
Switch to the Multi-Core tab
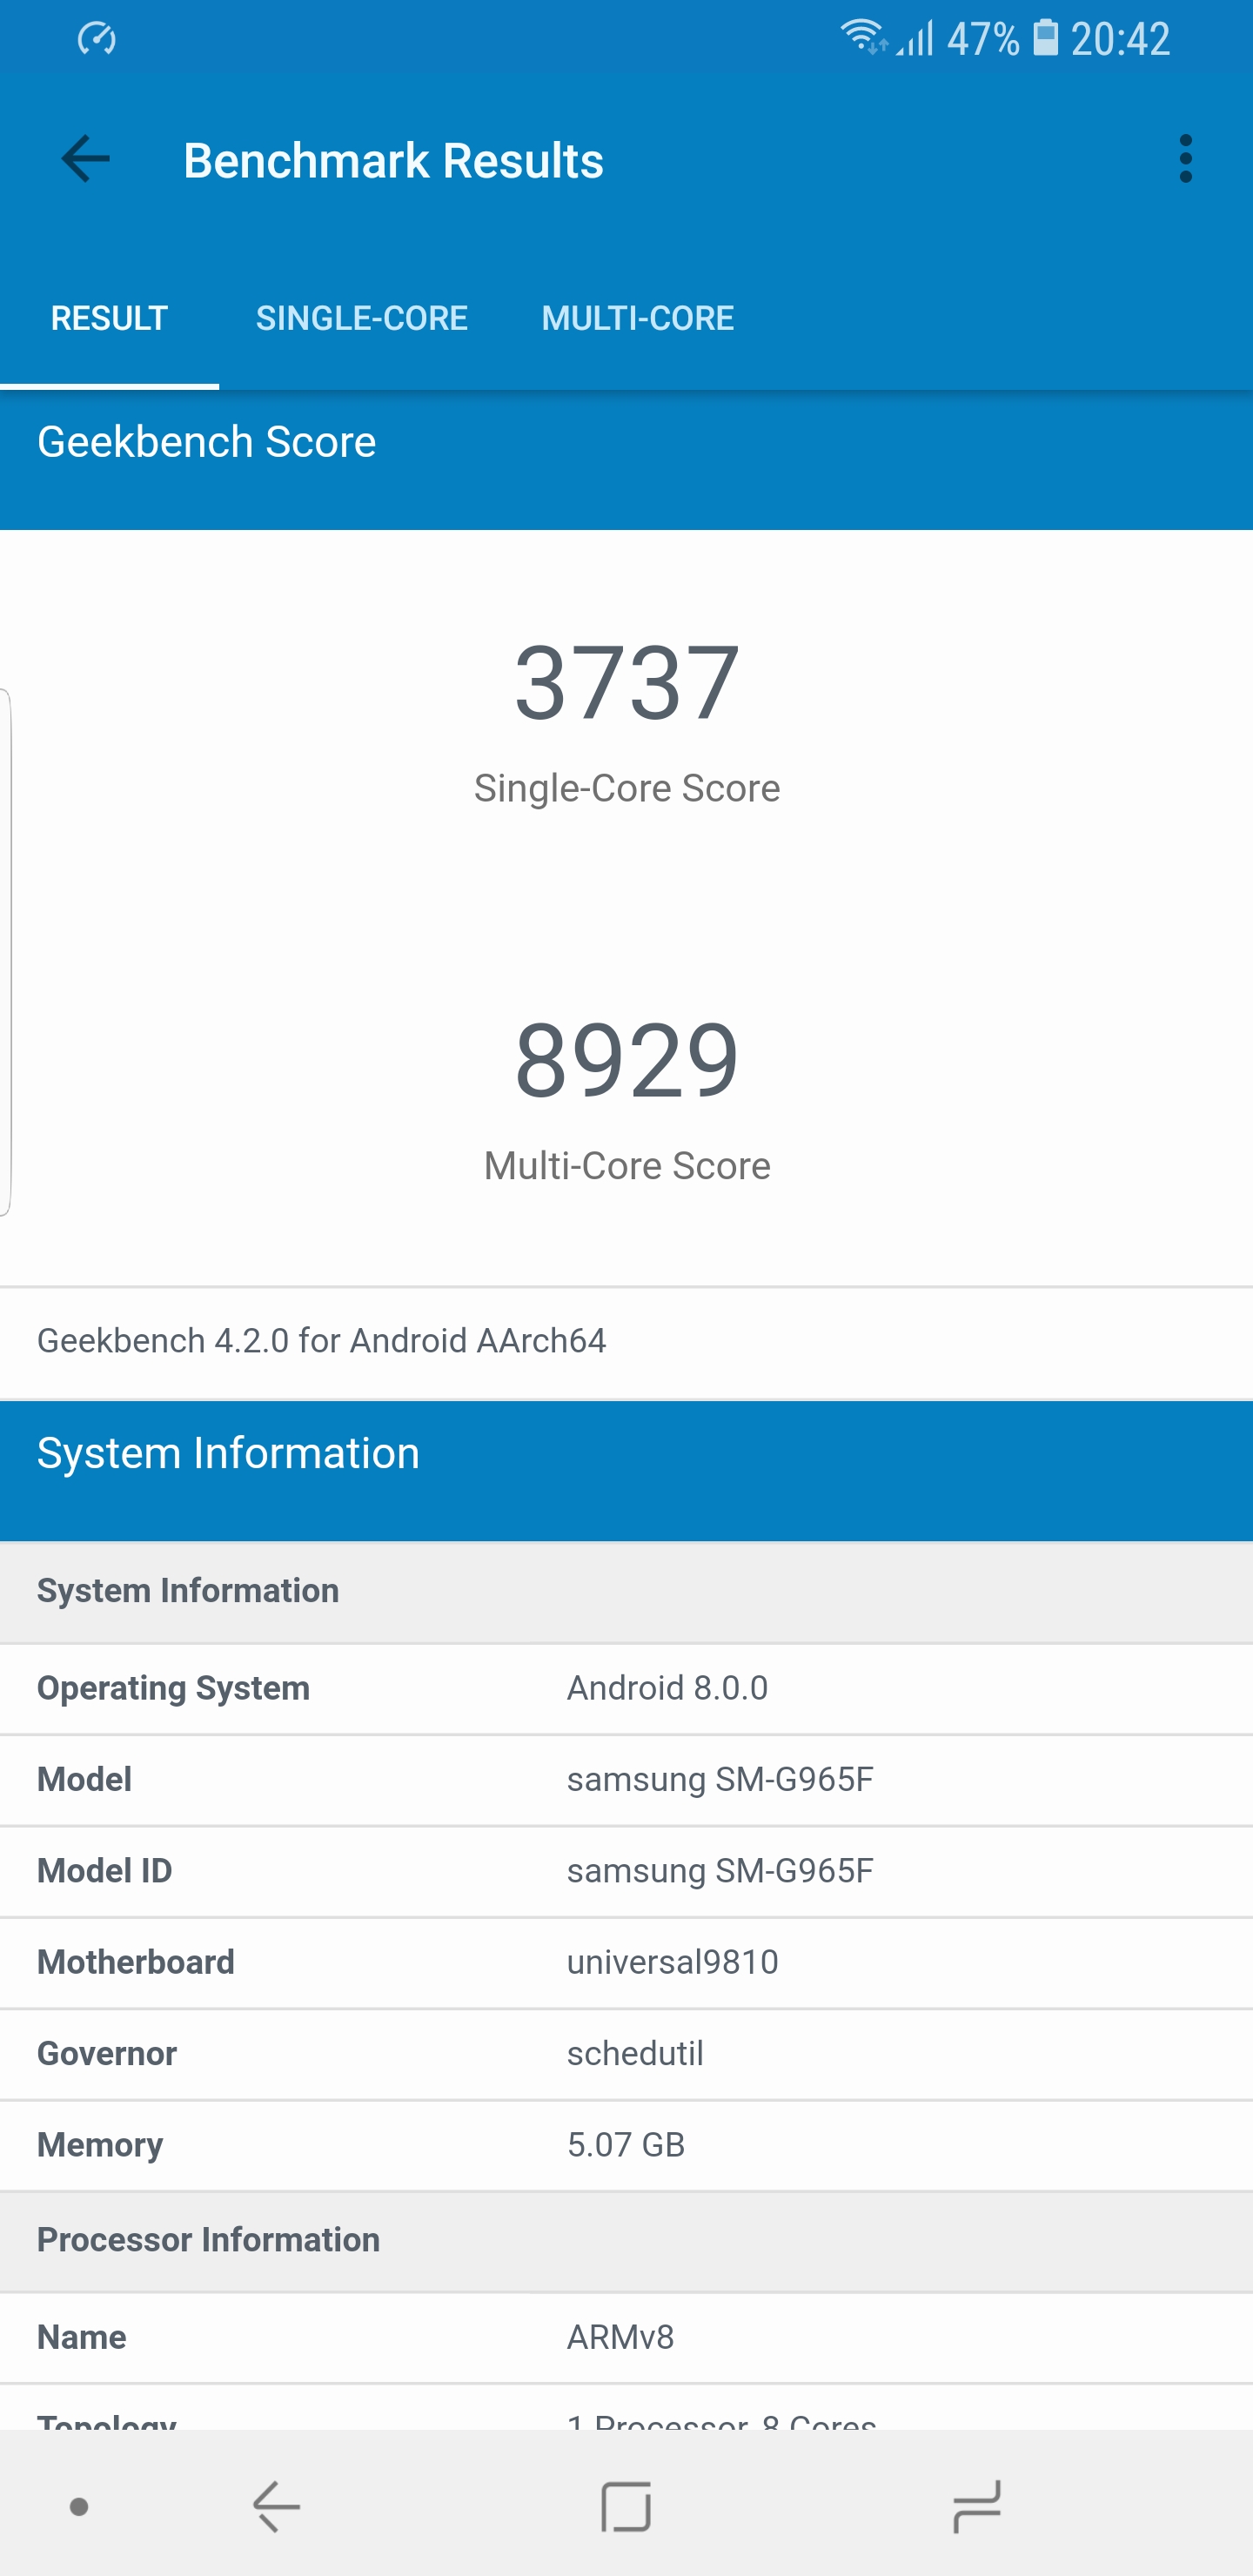tap(637, 318)
